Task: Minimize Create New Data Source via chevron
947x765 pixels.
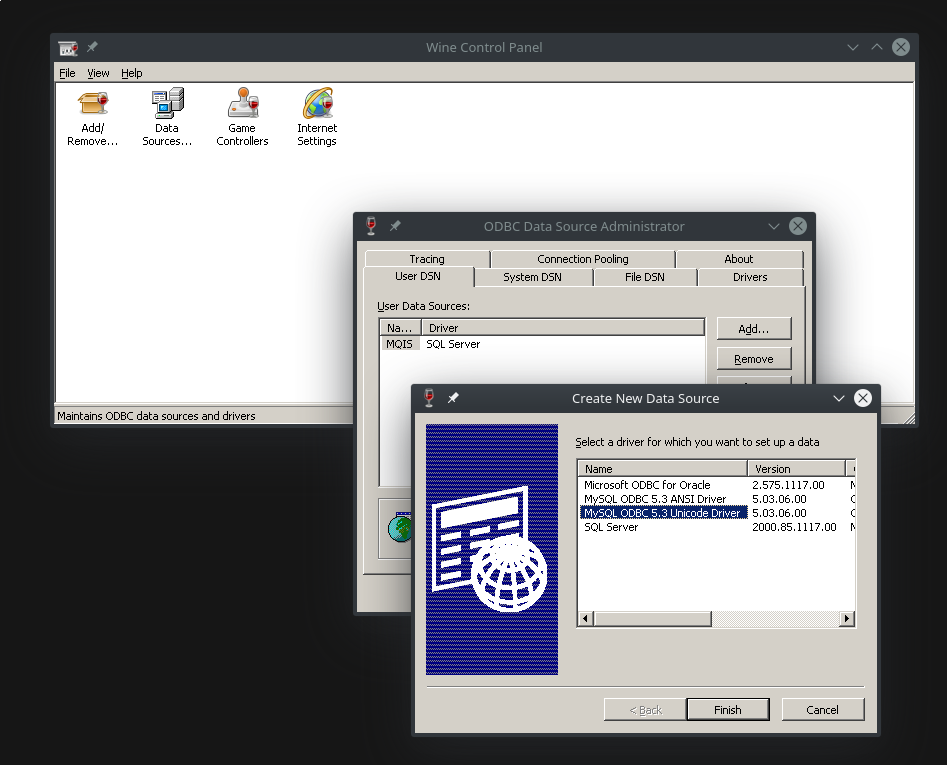Action: pos(838,399)
